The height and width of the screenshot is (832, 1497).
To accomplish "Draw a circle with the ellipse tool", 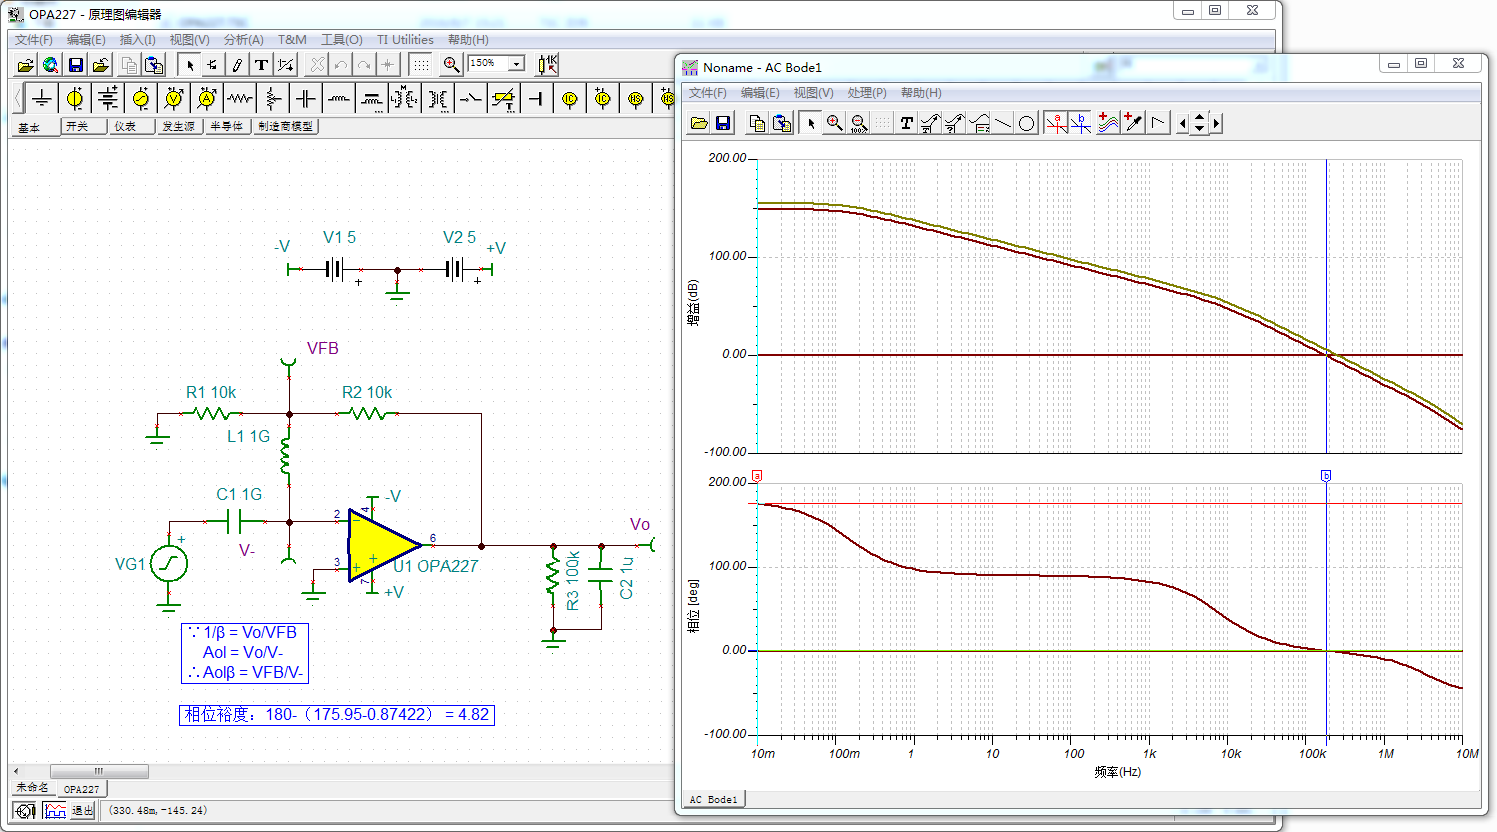I will pyautogui.click(x=1027, y=123).
